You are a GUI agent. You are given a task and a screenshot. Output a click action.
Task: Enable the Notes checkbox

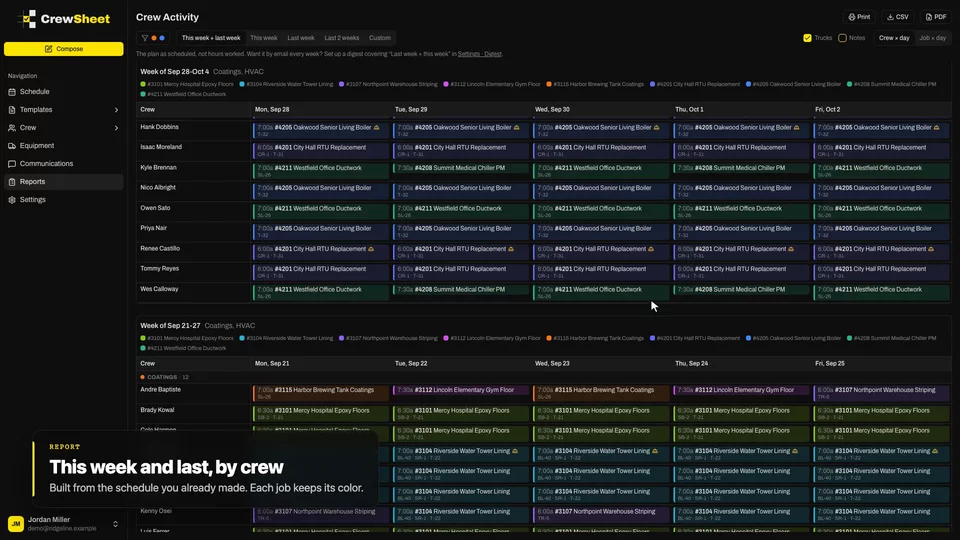pos(842,38)
